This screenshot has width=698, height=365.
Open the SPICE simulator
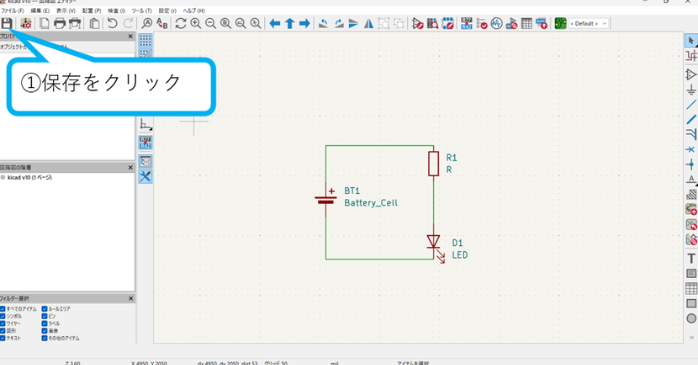tap(497, 23)
